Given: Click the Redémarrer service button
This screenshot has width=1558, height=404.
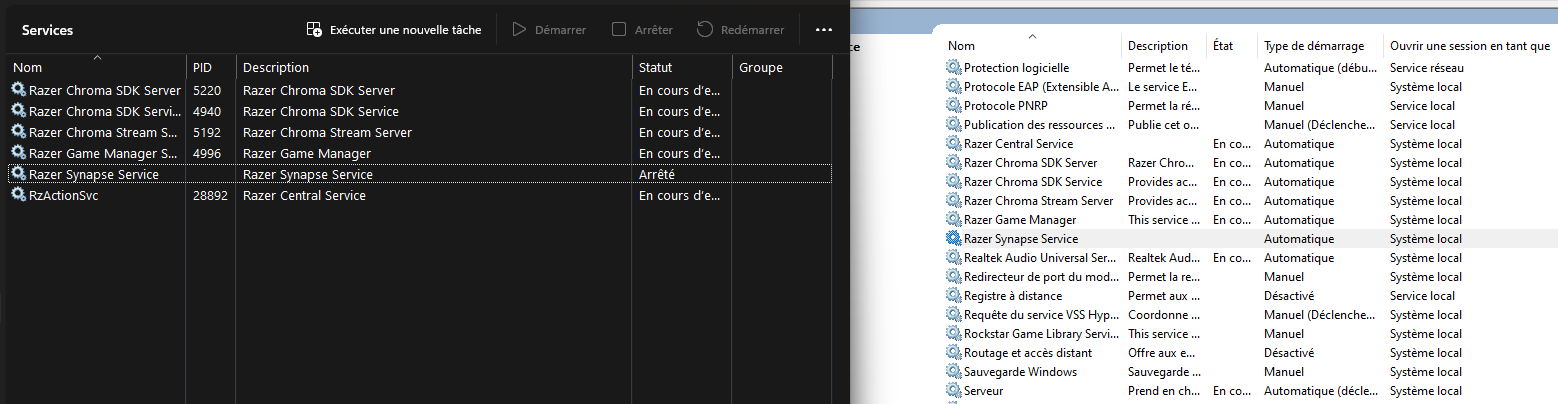Looking at the screenshot, I should pos(740,30).
